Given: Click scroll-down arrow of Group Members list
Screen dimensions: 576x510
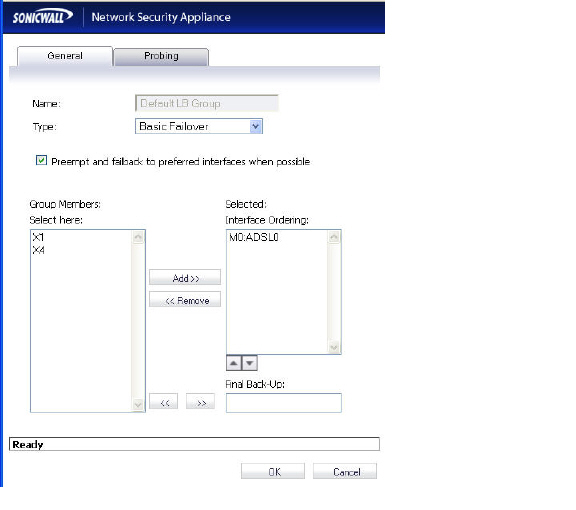Looking at the screenshot, I should point(138,405).
